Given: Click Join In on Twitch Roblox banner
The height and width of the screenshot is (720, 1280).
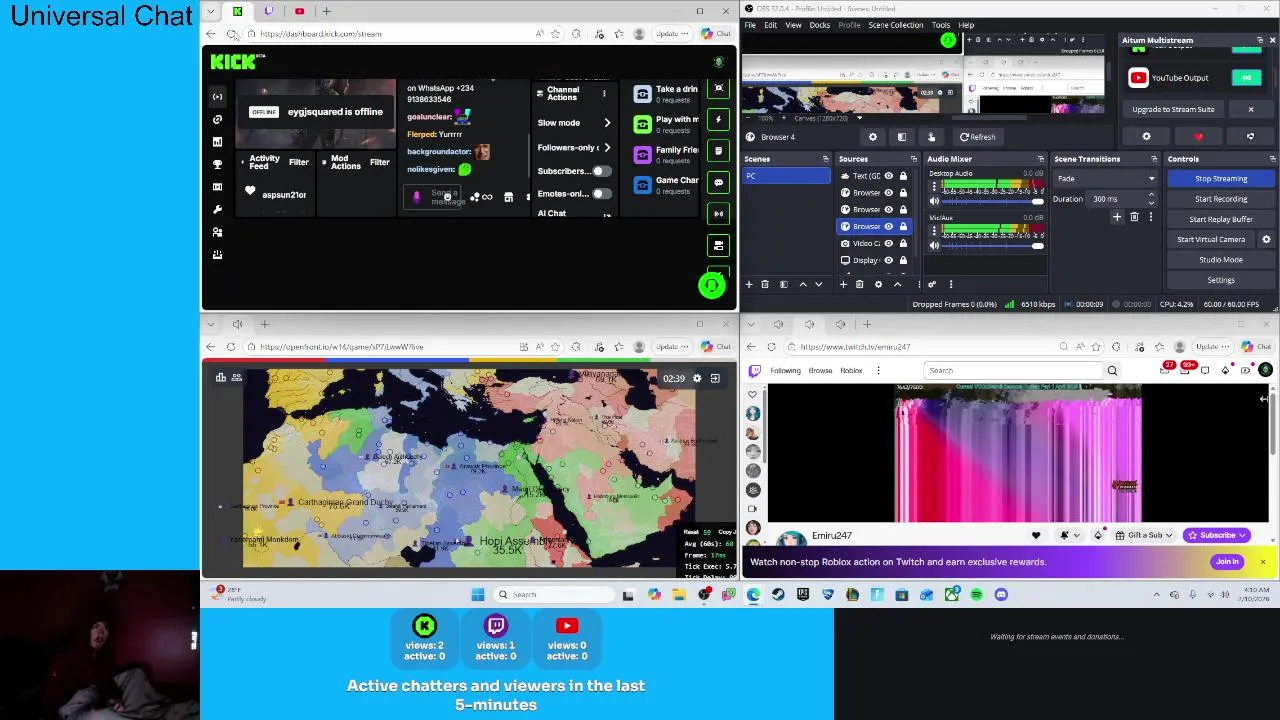Looking at the screenshot, I should pos(1227,562).
